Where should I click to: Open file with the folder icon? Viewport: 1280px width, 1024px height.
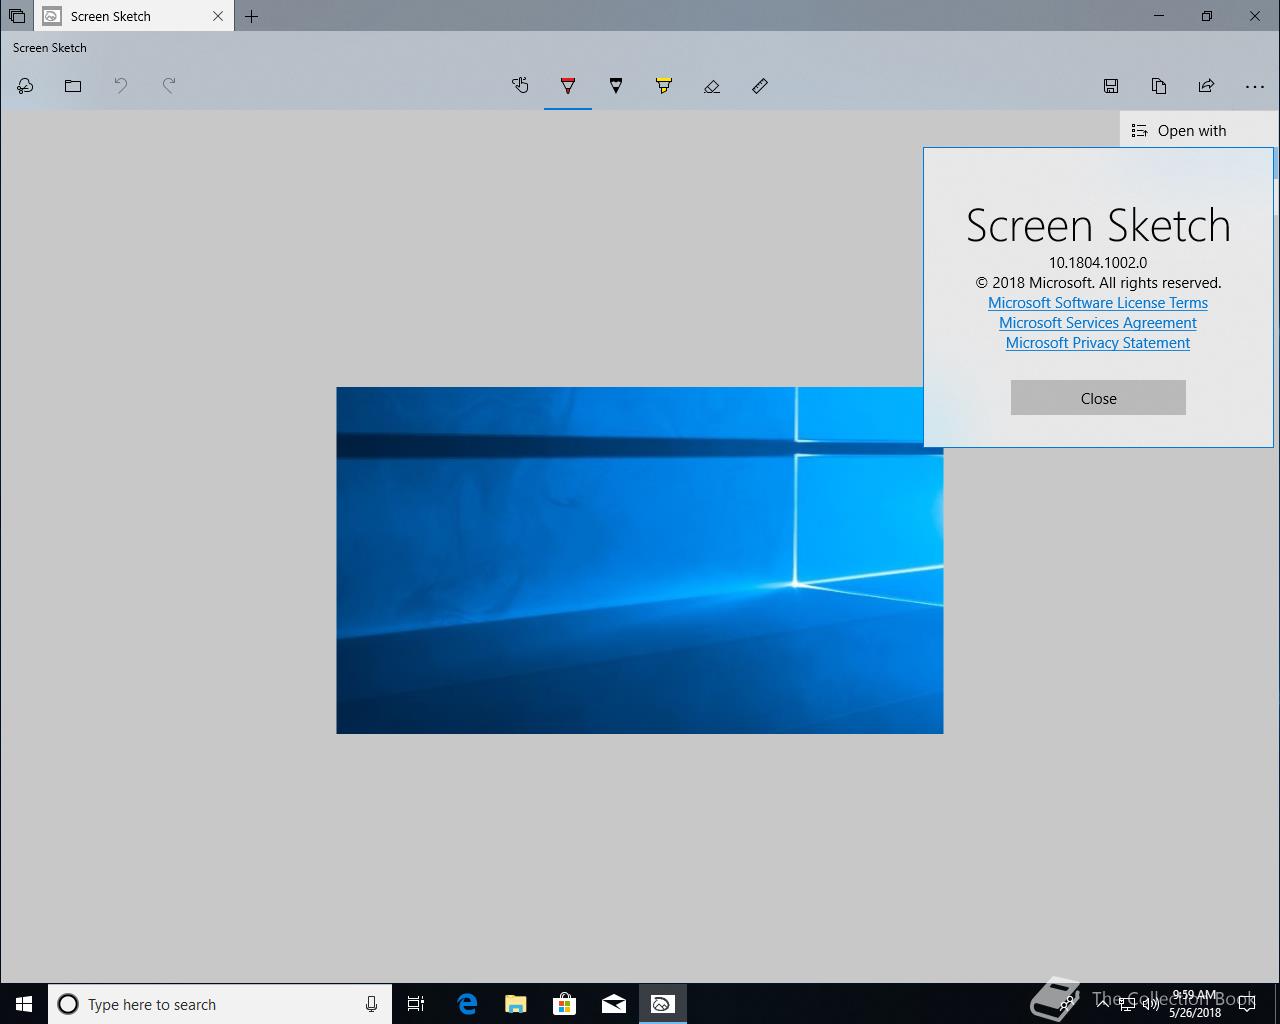[x=73, y=86]
